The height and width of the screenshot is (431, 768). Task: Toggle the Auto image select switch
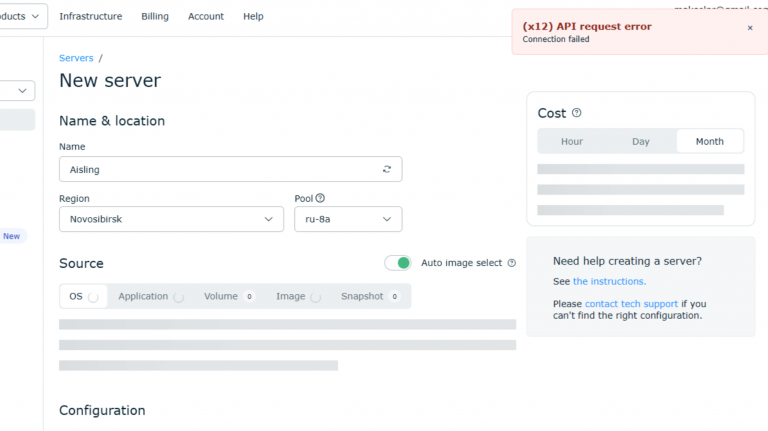pos(398,263)
